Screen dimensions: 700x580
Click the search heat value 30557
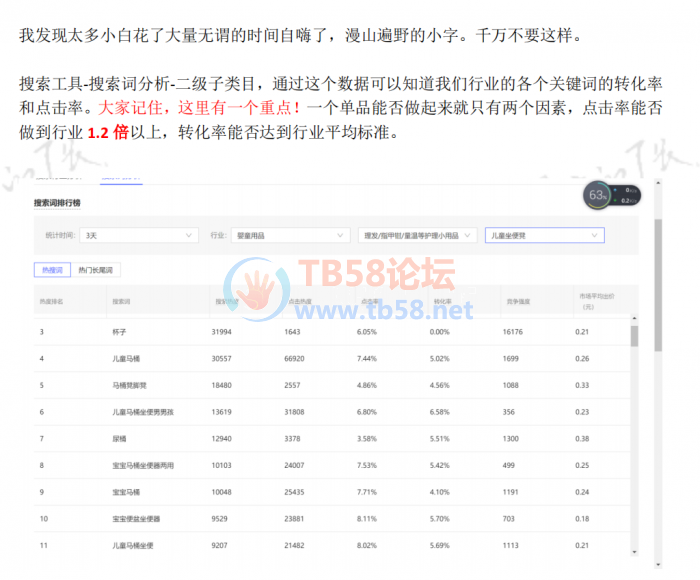click(x=221, y=359)
